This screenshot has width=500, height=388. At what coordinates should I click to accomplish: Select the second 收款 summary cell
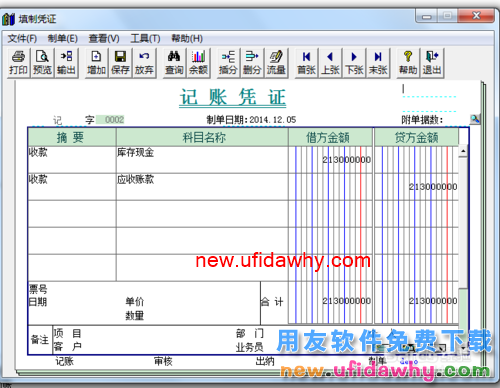tap(72, 187)
